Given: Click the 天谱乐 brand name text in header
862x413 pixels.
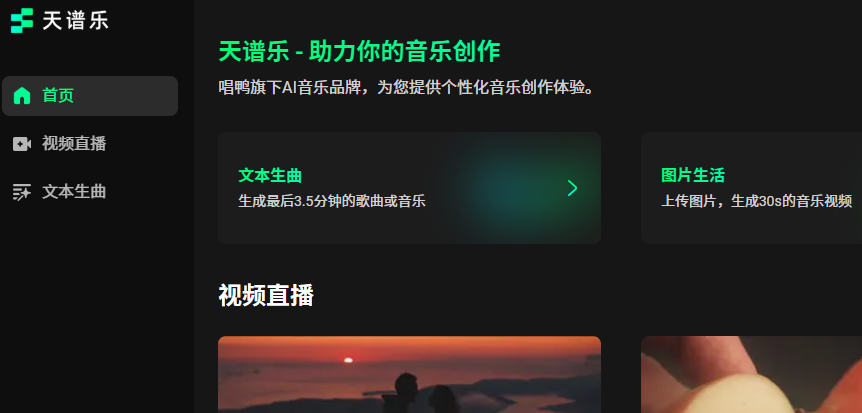Looking at the screenshot, I should pyautogui.click(x=75, y=21).
